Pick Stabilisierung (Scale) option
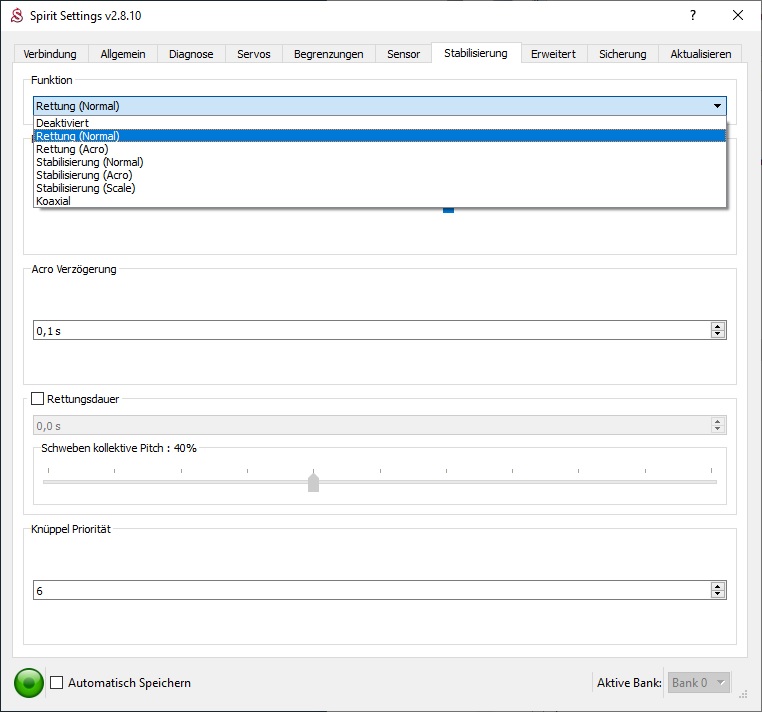Screen dimensions: 762x712 [85, 188]
